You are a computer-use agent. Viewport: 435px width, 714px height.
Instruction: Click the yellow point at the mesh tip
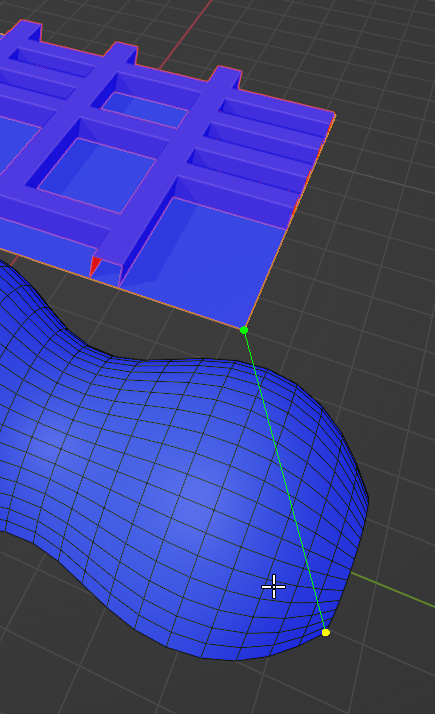[x=326, y=632]
